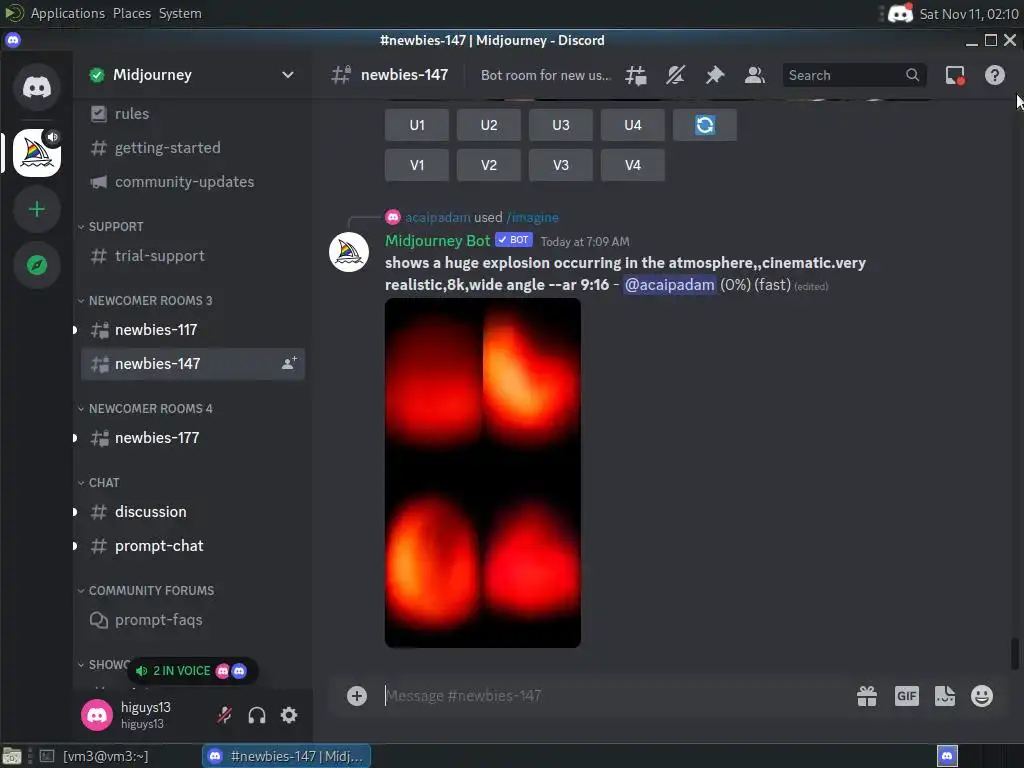The image size is (1024, 768).
Task: Click the attach file plus button
Action: [357, 696]
